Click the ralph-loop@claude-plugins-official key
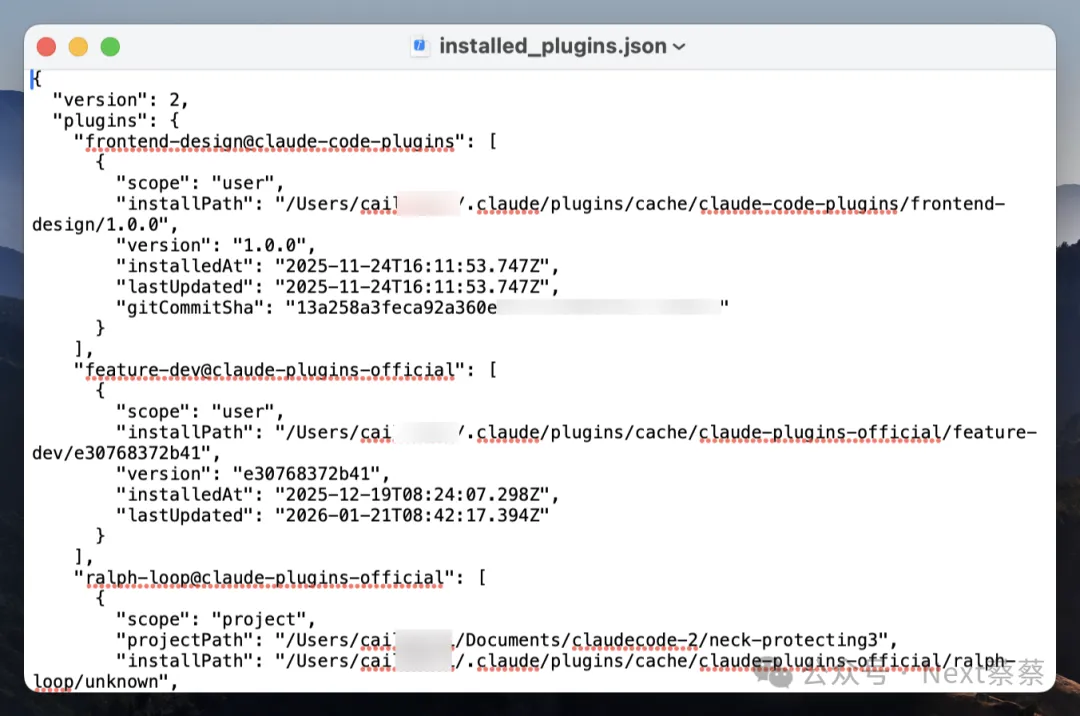This screenshot has height=716, width=1080. [x=267, y=578]
